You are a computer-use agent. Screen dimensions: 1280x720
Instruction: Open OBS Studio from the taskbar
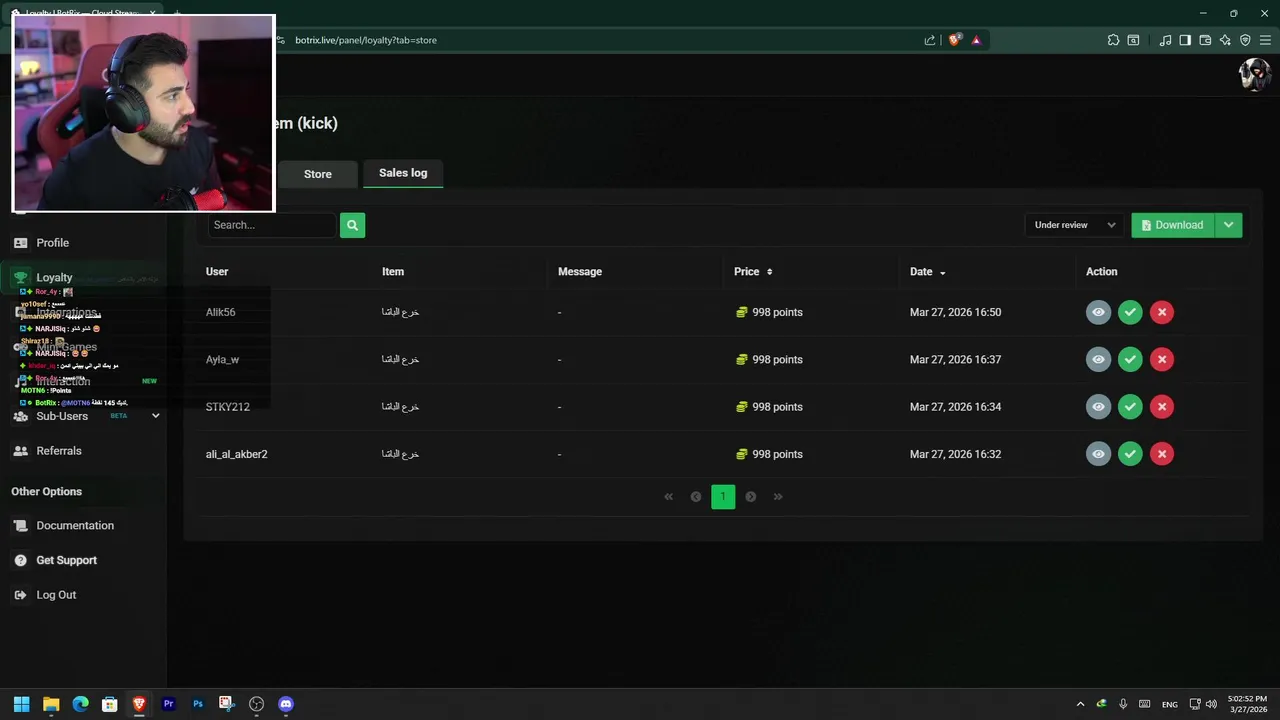point(257,704)
